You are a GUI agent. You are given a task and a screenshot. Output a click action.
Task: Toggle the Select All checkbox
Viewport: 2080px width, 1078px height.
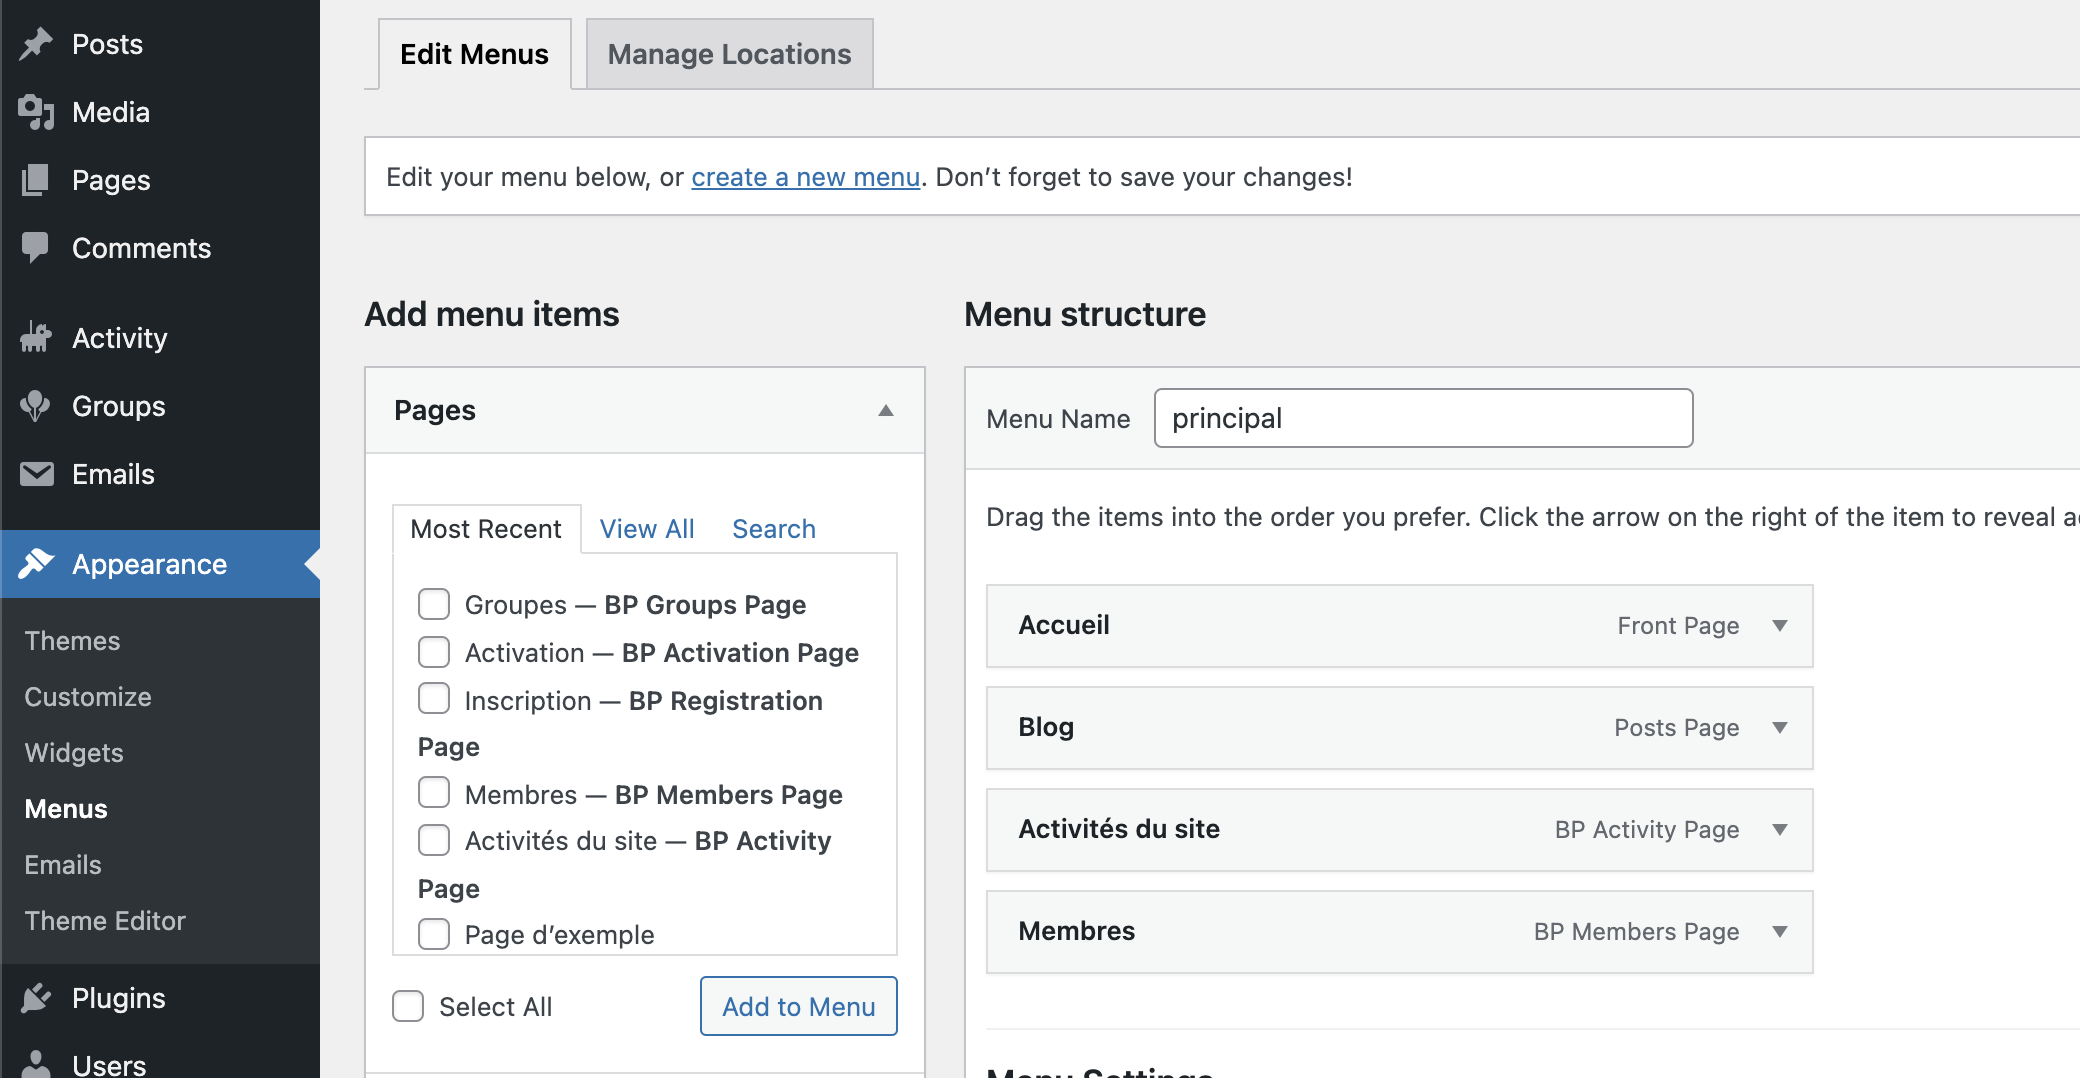point(408,1006)
